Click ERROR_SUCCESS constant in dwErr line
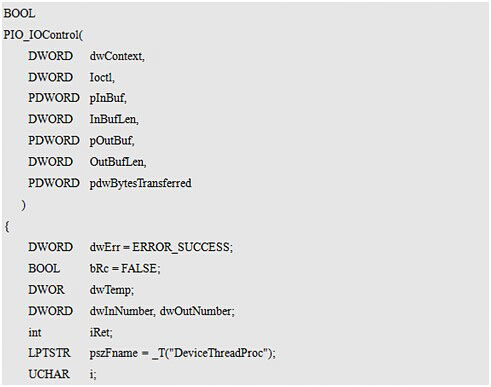The width and height of the screenshot is (491, 387). 181,248
